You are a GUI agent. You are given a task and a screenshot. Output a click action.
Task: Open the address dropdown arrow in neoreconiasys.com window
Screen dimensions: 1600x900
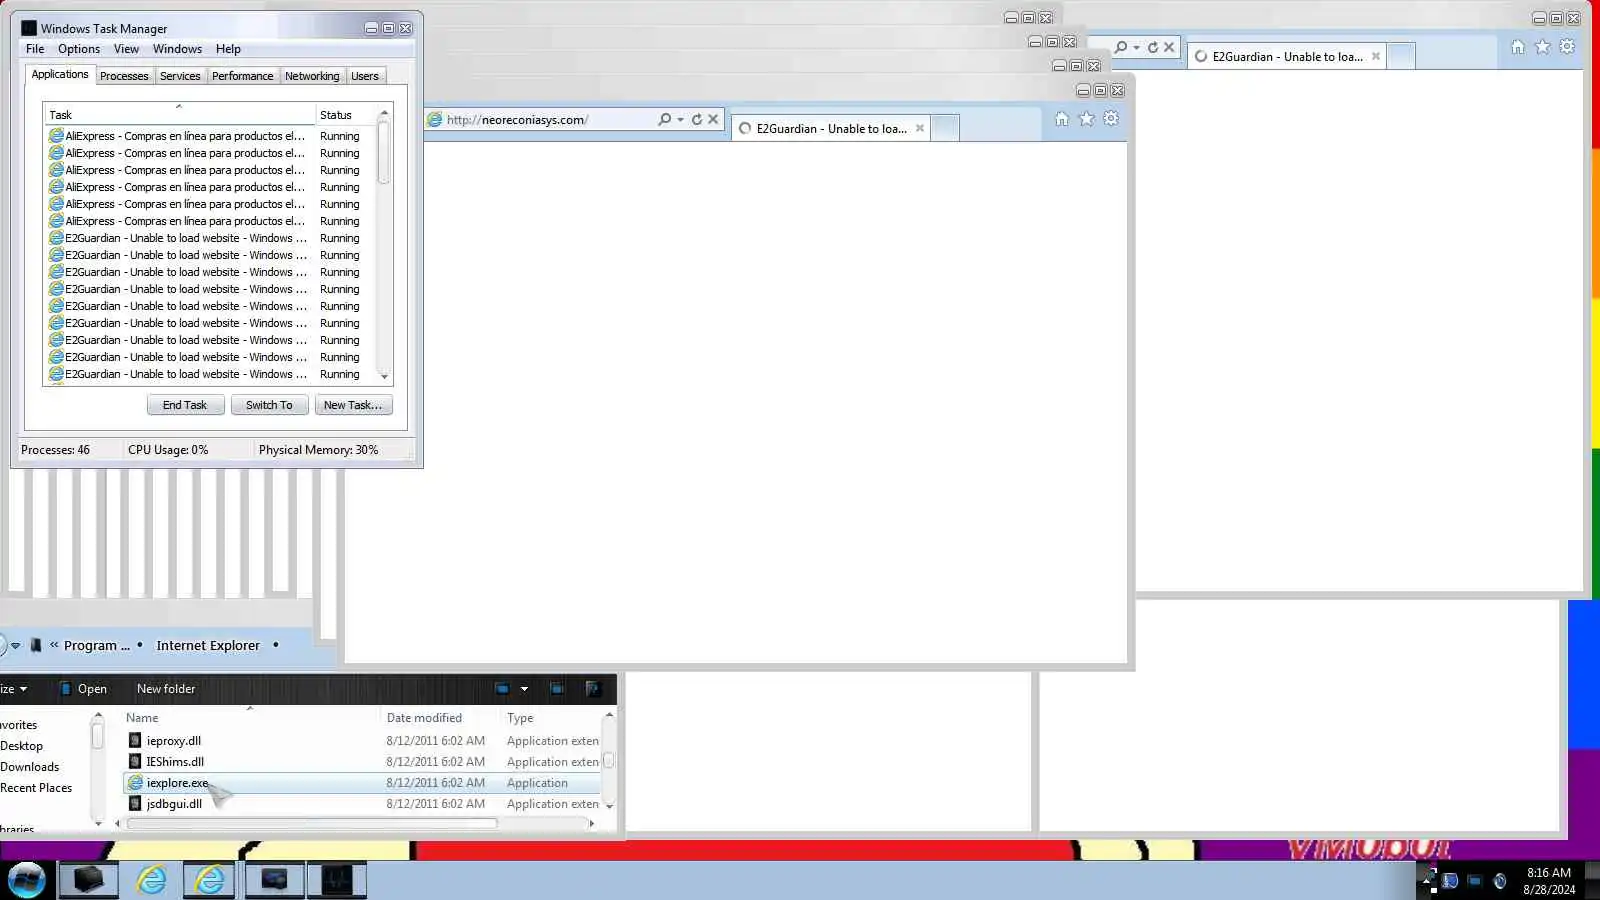click(680, 119)
